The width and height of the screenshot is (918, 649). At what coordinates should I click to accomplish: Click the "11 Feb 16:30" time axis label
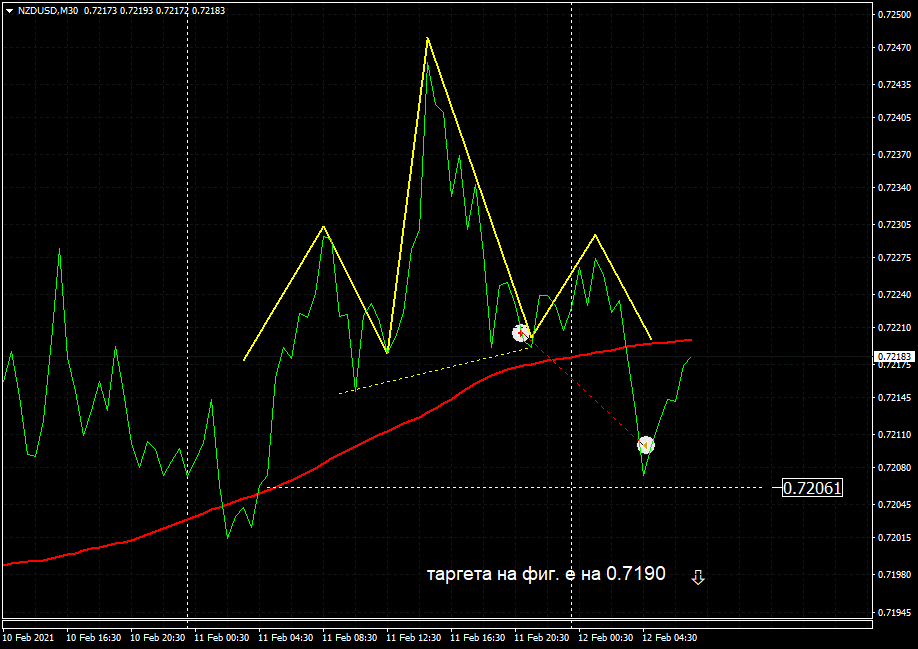tap(477, 637)
